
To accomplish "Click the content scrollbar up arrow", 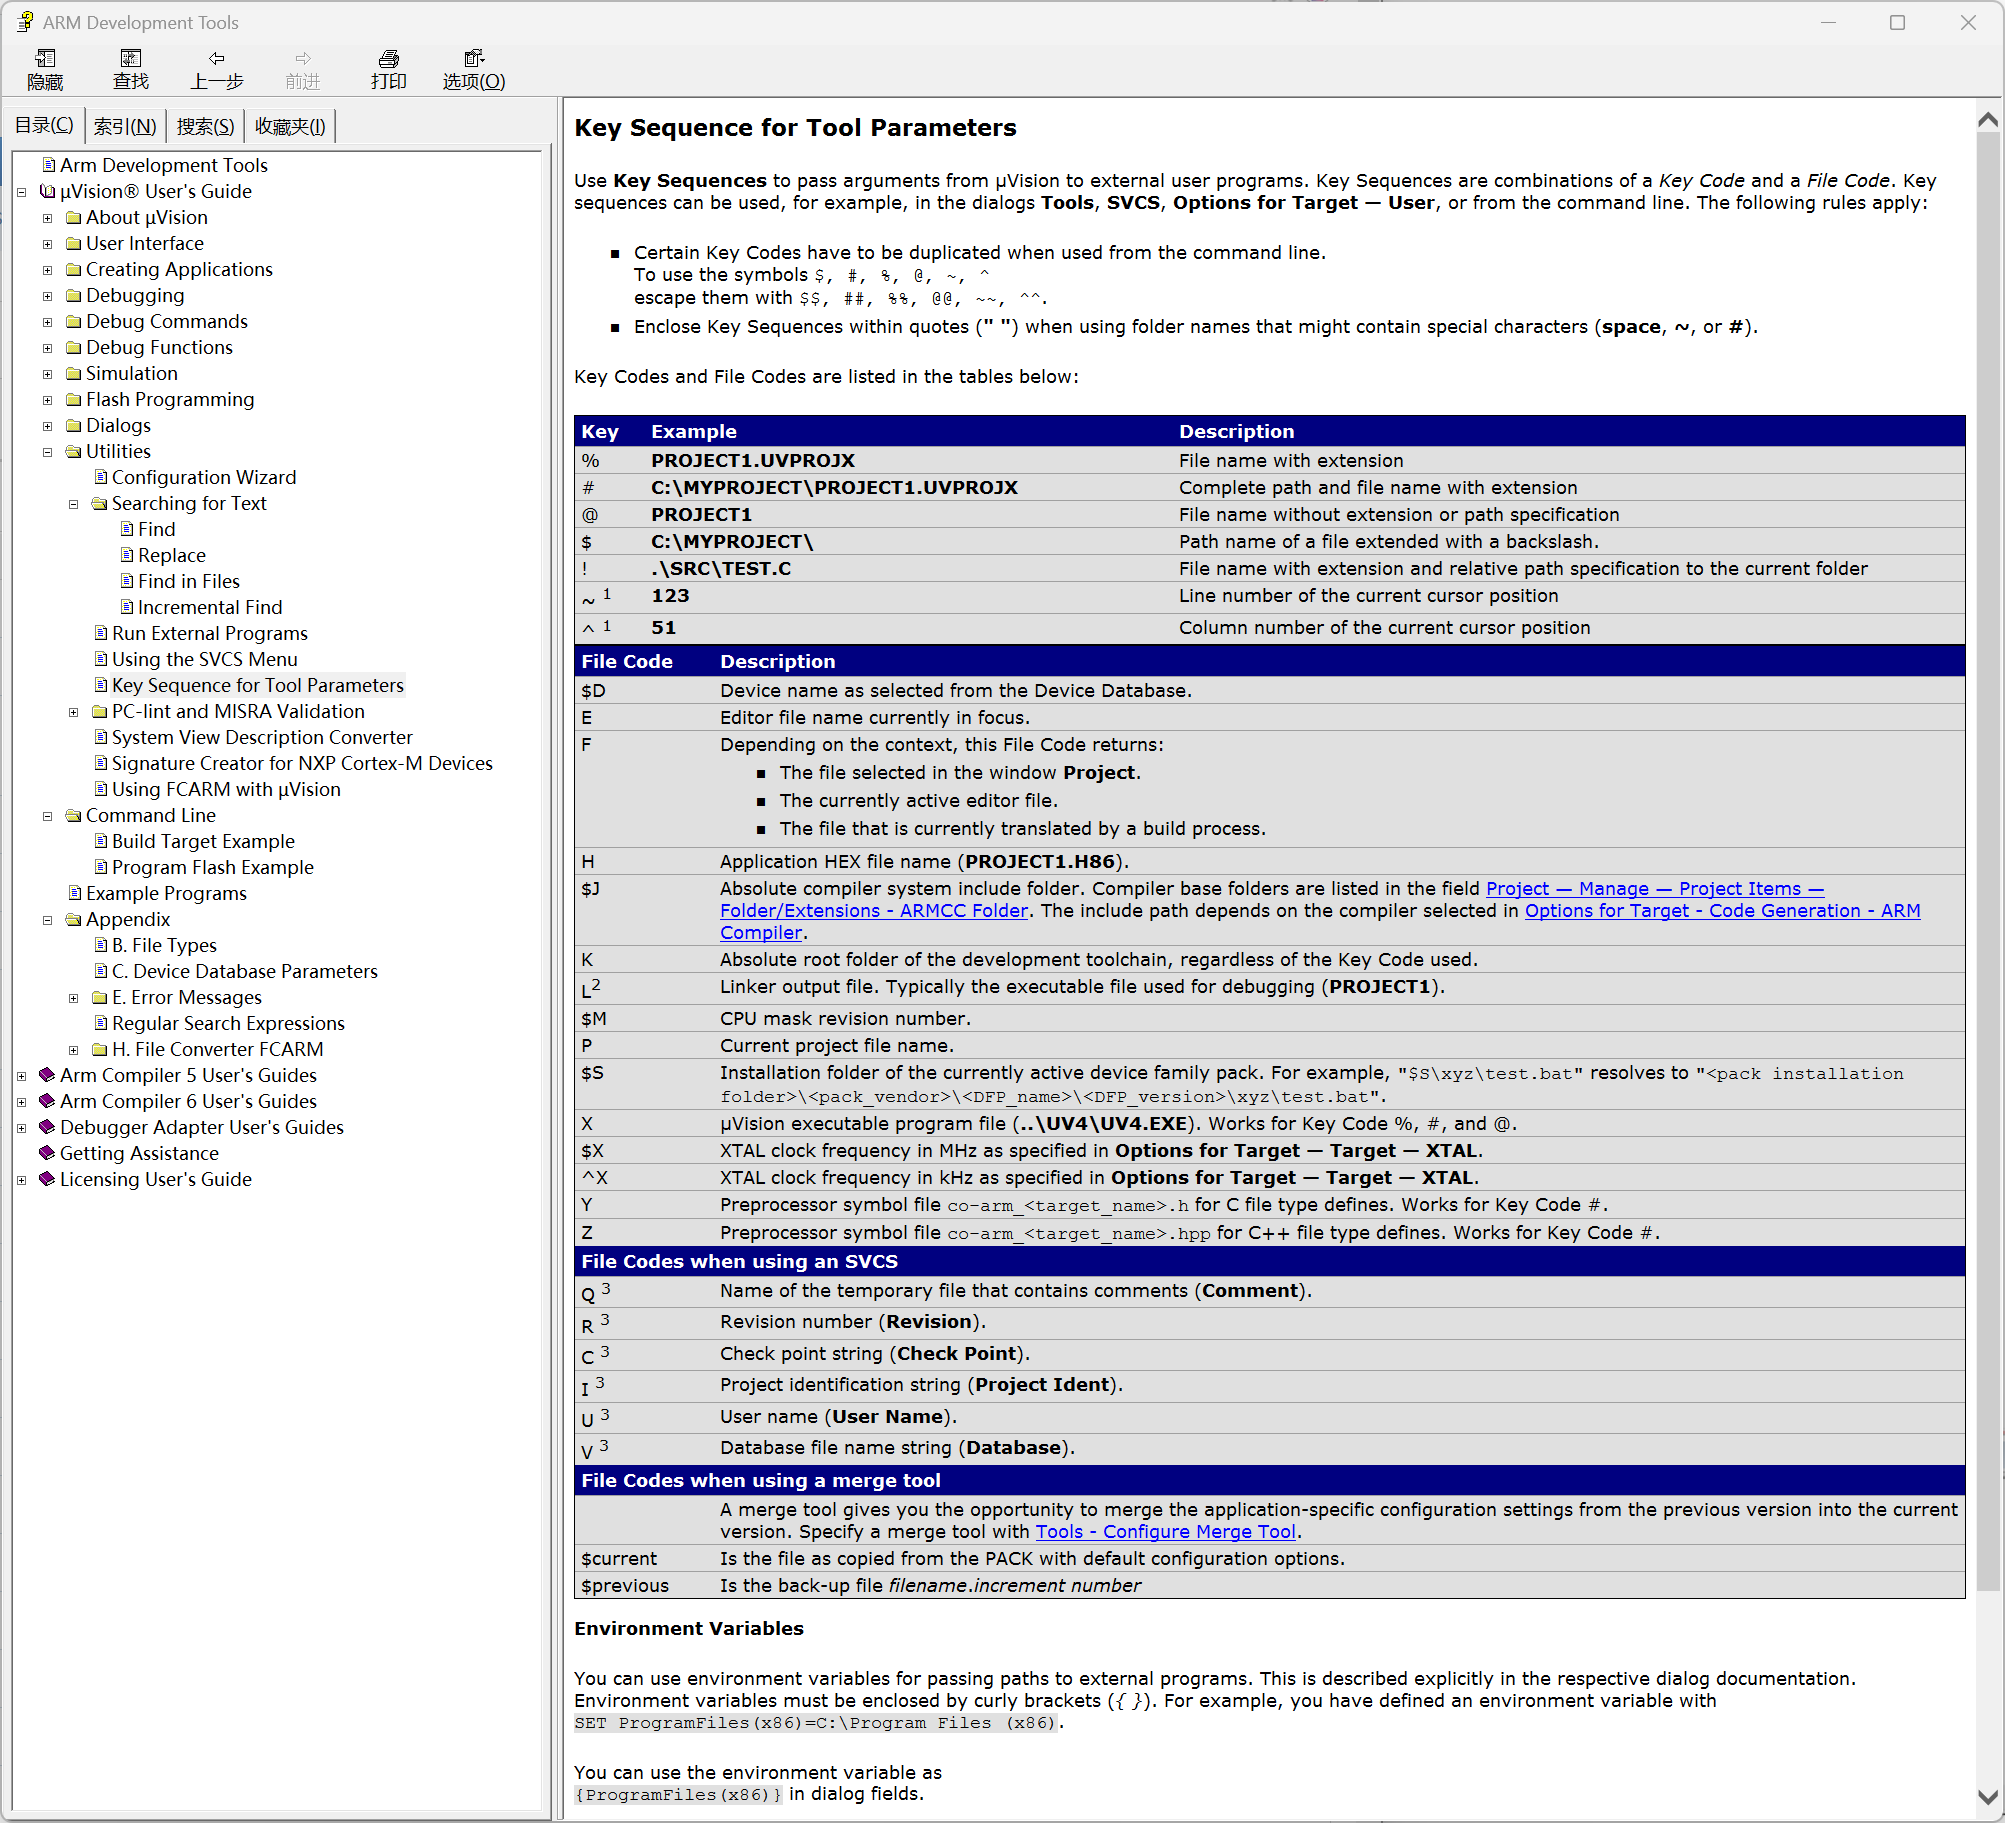I will tap(1988, 120).
